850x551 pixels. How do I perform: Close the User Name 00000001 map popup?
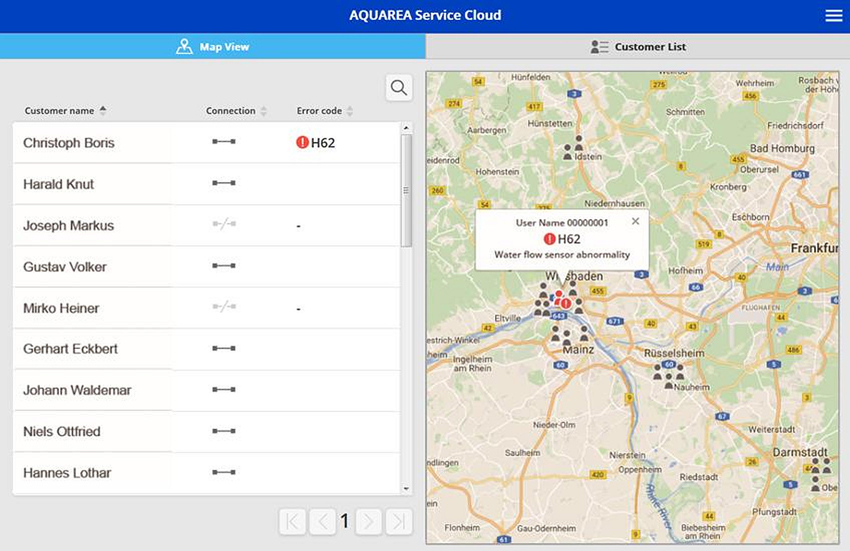(x=635, y=221)
